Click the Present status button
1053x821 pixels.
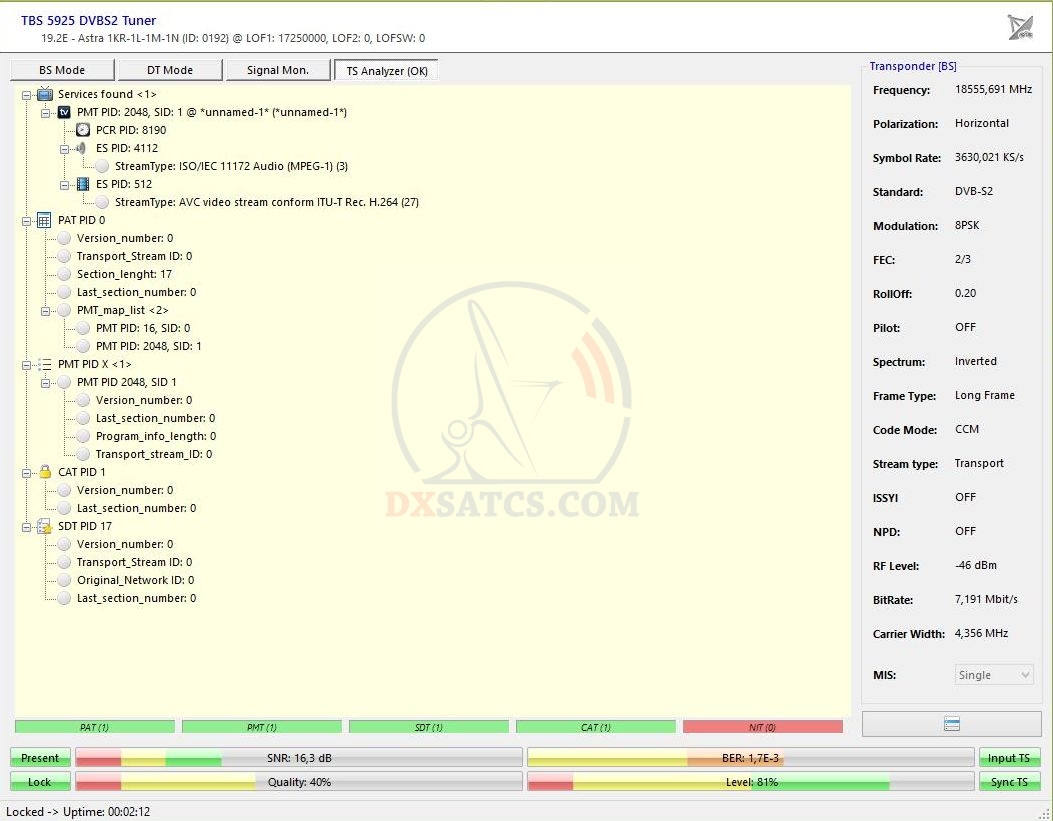[x=40, y=758]
